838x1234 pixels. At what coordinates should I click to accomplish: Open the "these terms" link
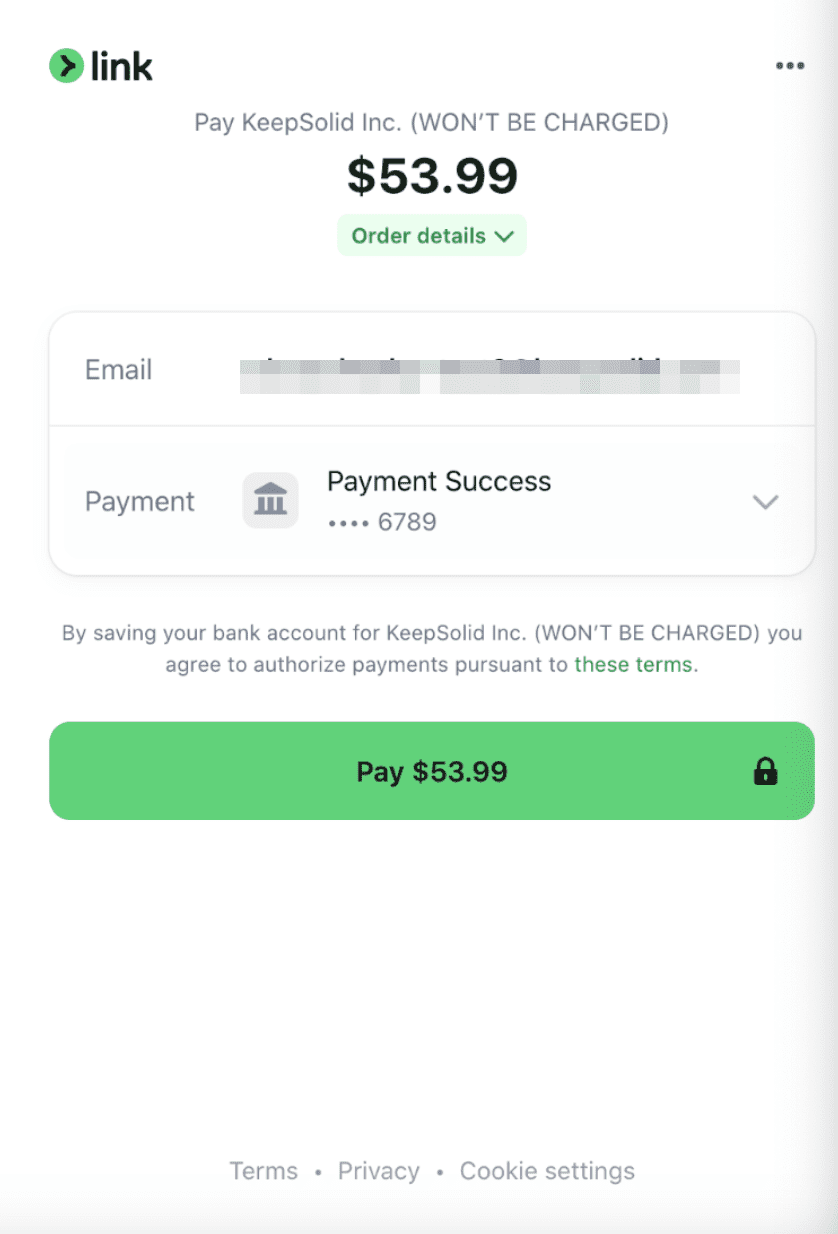tap(633, 665)
